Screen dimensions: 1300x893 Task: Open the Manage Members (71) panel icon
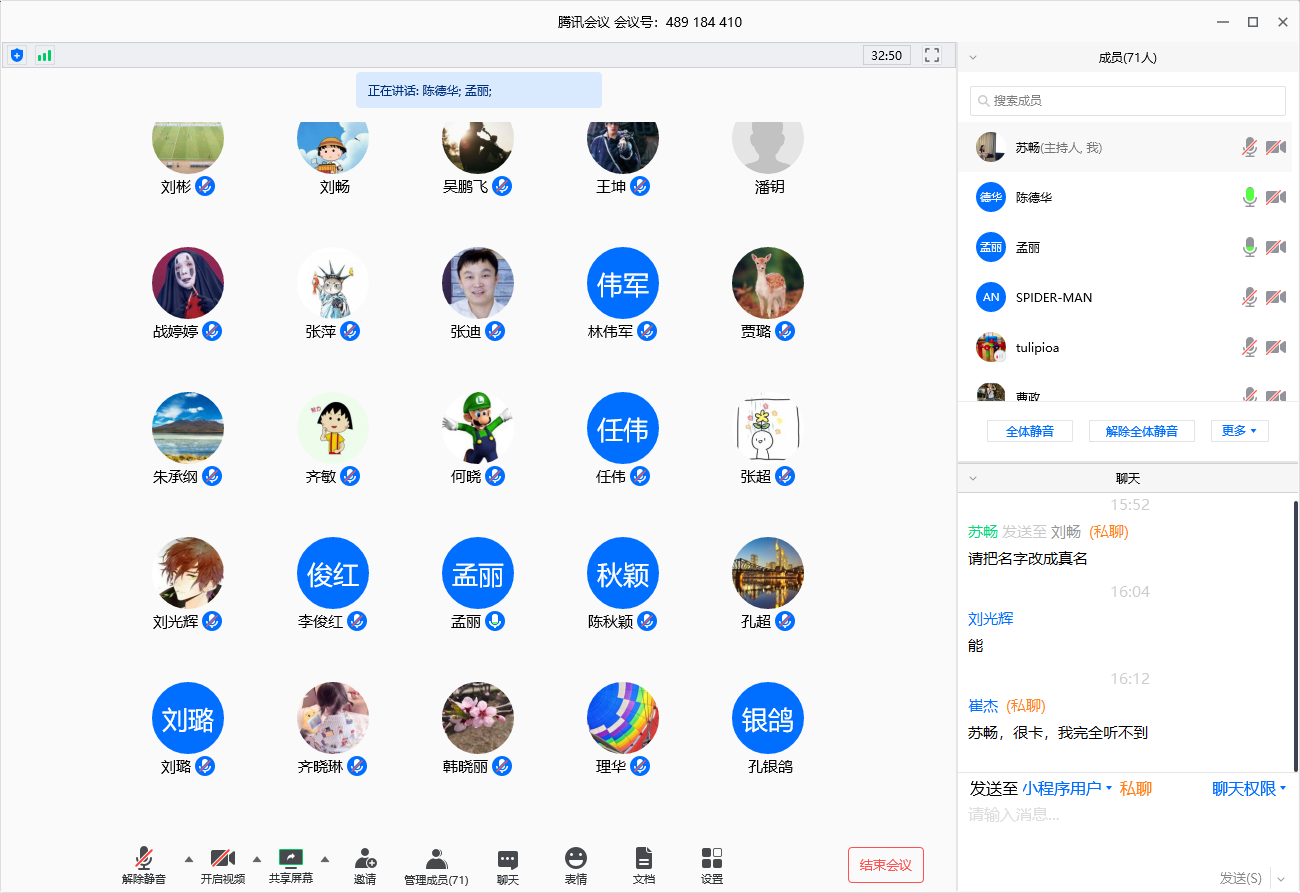pyautogui.click(x=436, y=860)
